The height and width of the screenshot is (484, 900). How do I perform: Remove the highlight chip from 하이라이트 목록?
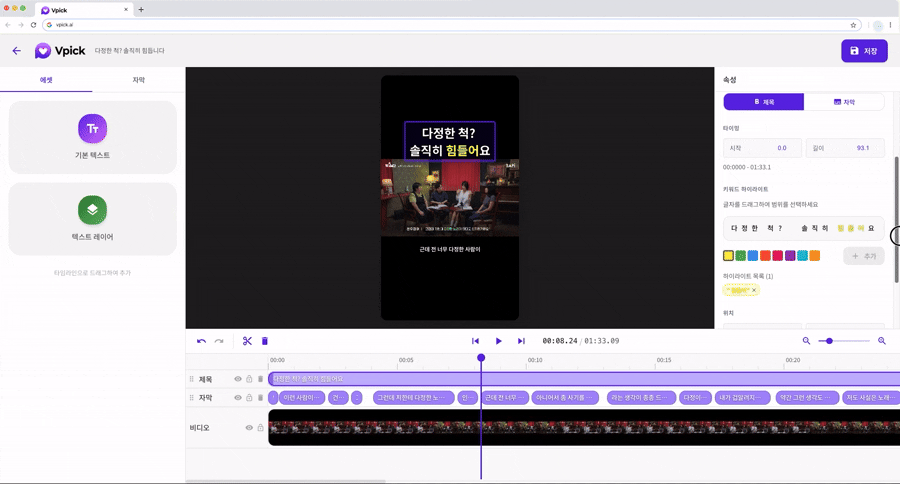[x=754, y=290]
